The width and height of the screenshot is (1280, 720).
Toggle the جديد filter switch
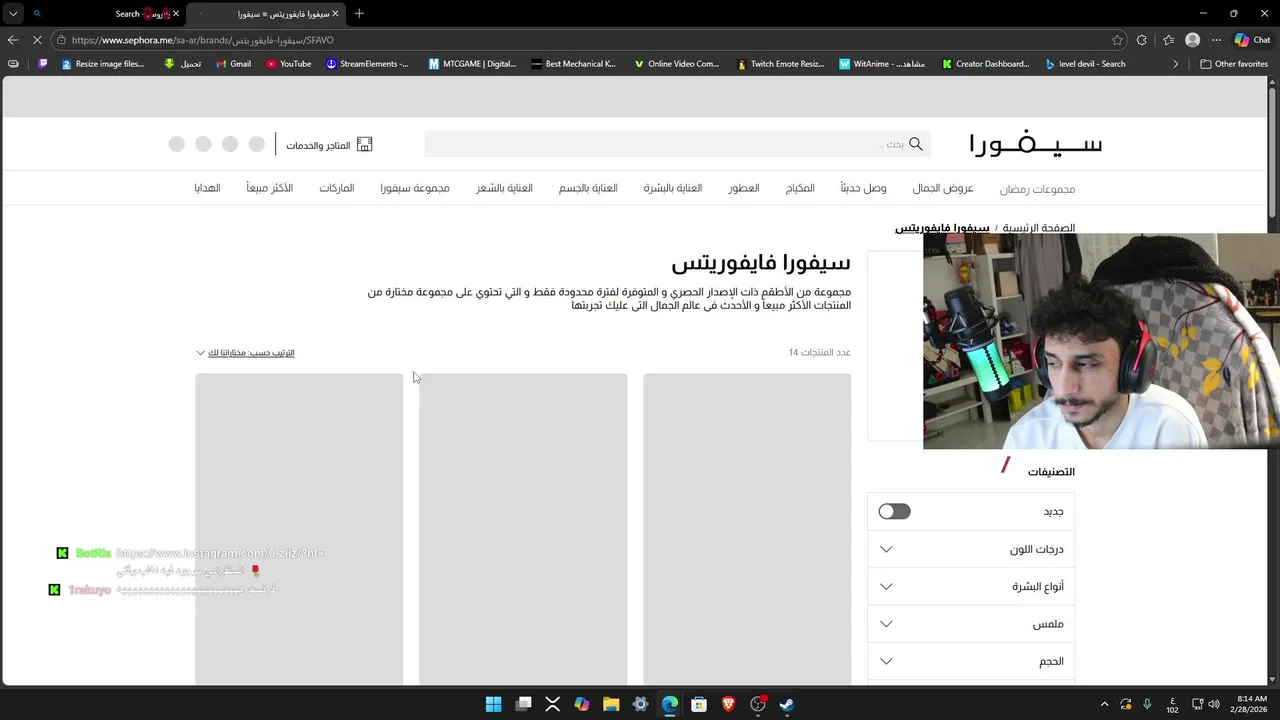click(894, 511)
